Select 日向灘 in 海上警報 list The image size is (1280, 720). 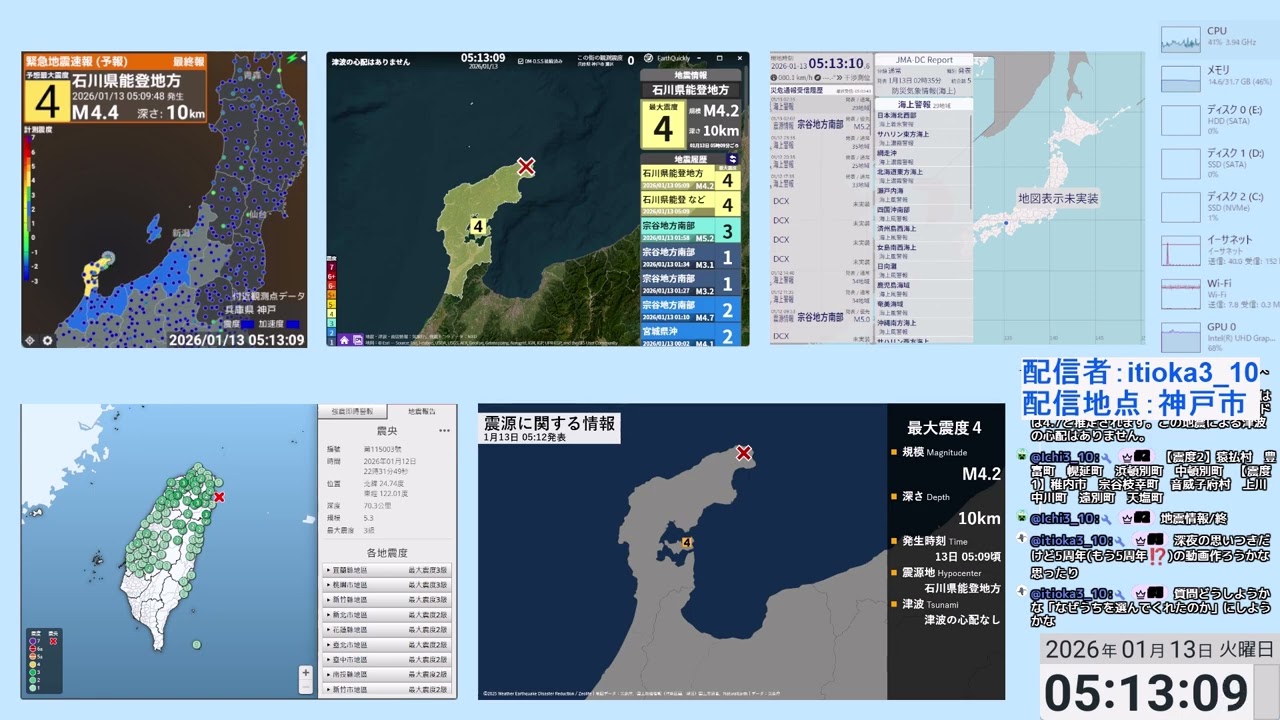tap(922, 271)
